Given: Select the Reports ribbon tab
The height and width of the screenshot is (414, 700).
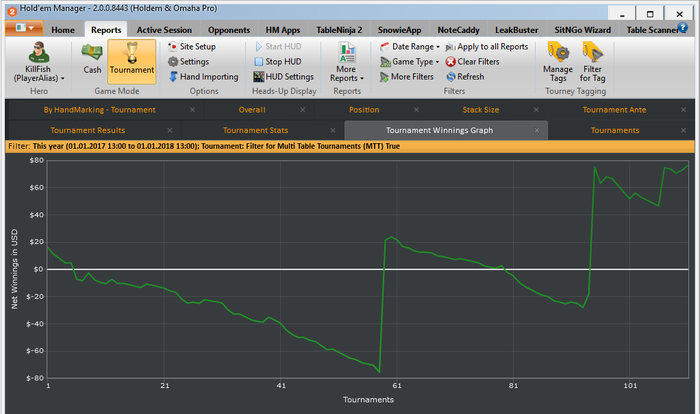Looking at the screenshot, I should pos(106,30).
